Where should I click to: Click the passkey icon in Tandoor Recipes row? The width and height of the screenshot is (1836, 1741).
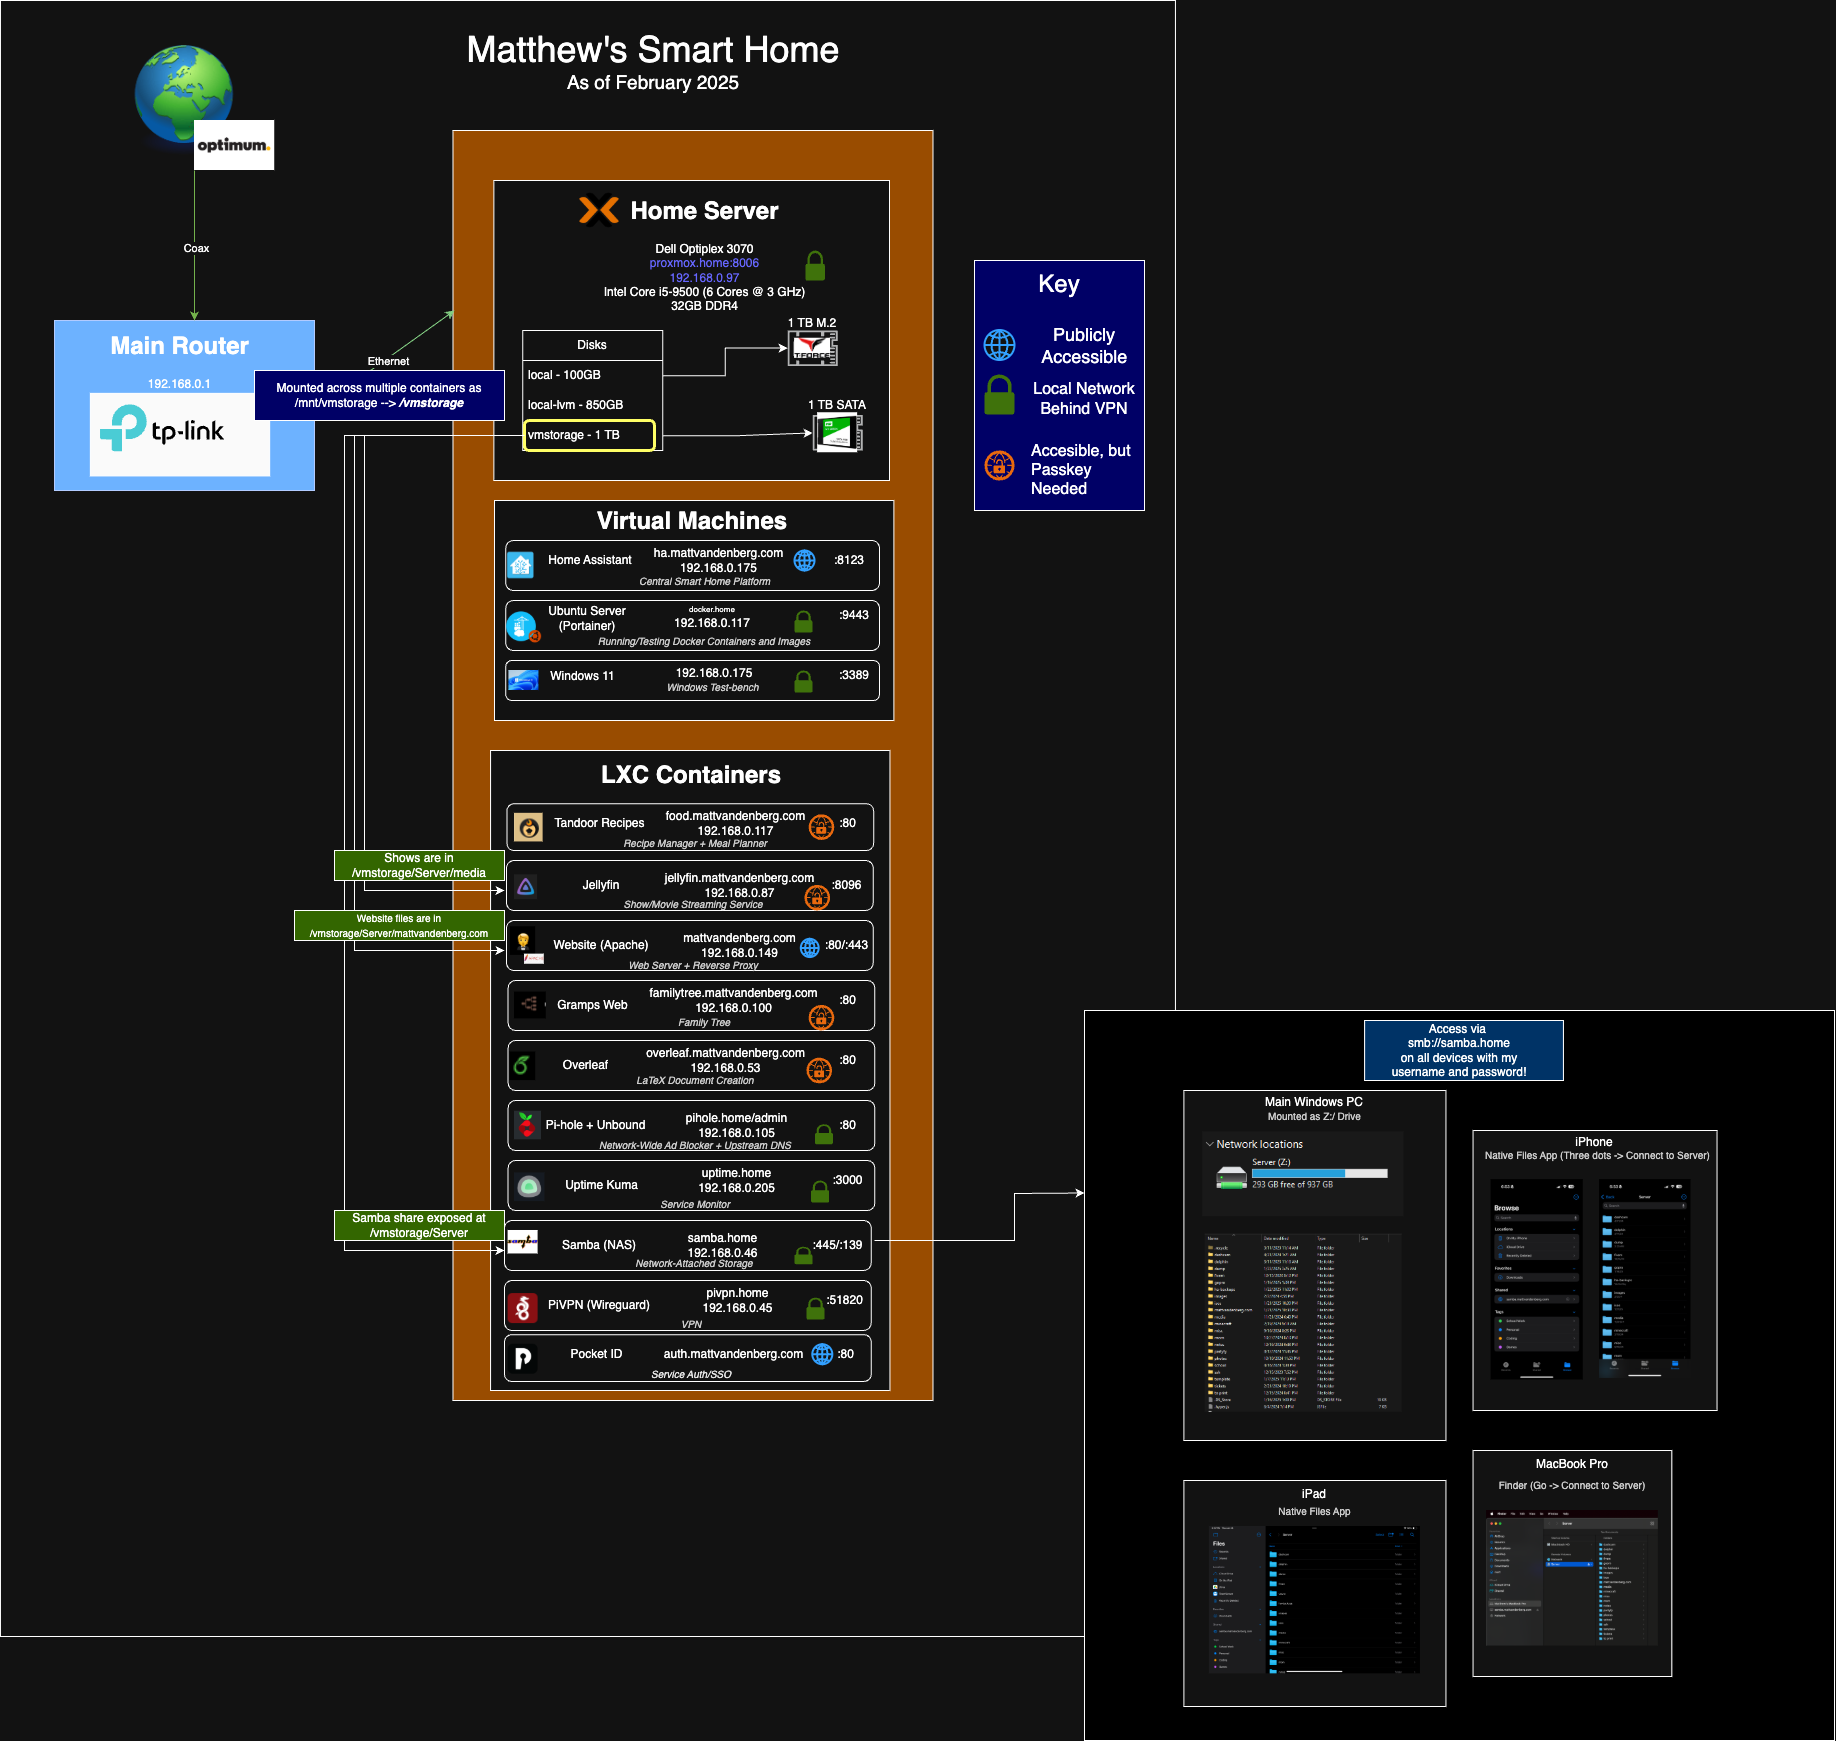point(821,826)
